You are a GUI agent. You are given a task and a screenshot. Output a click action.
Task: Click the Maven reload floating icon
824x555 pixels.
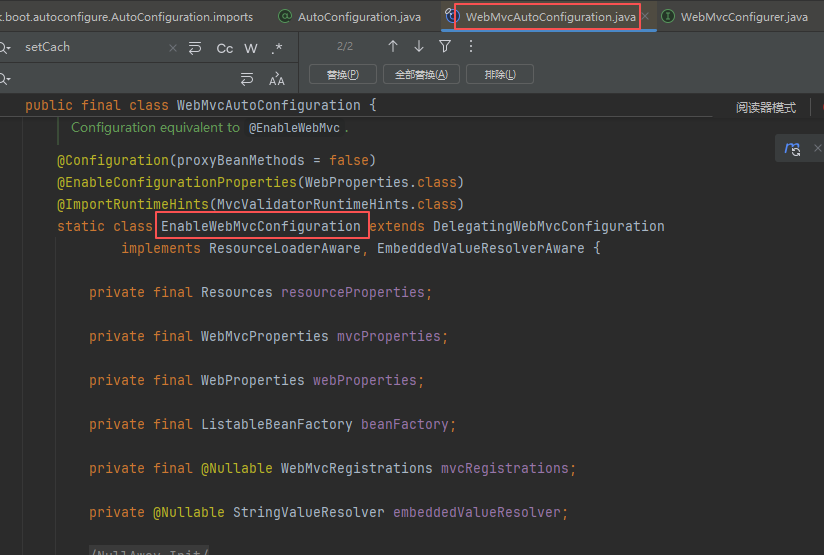pyautogui.click(x=792, y=149)
